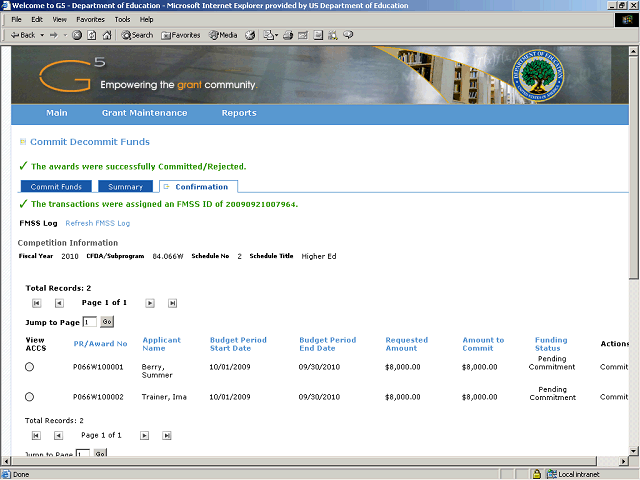Sort by PR/Award No column

click(x=100, y=344)
